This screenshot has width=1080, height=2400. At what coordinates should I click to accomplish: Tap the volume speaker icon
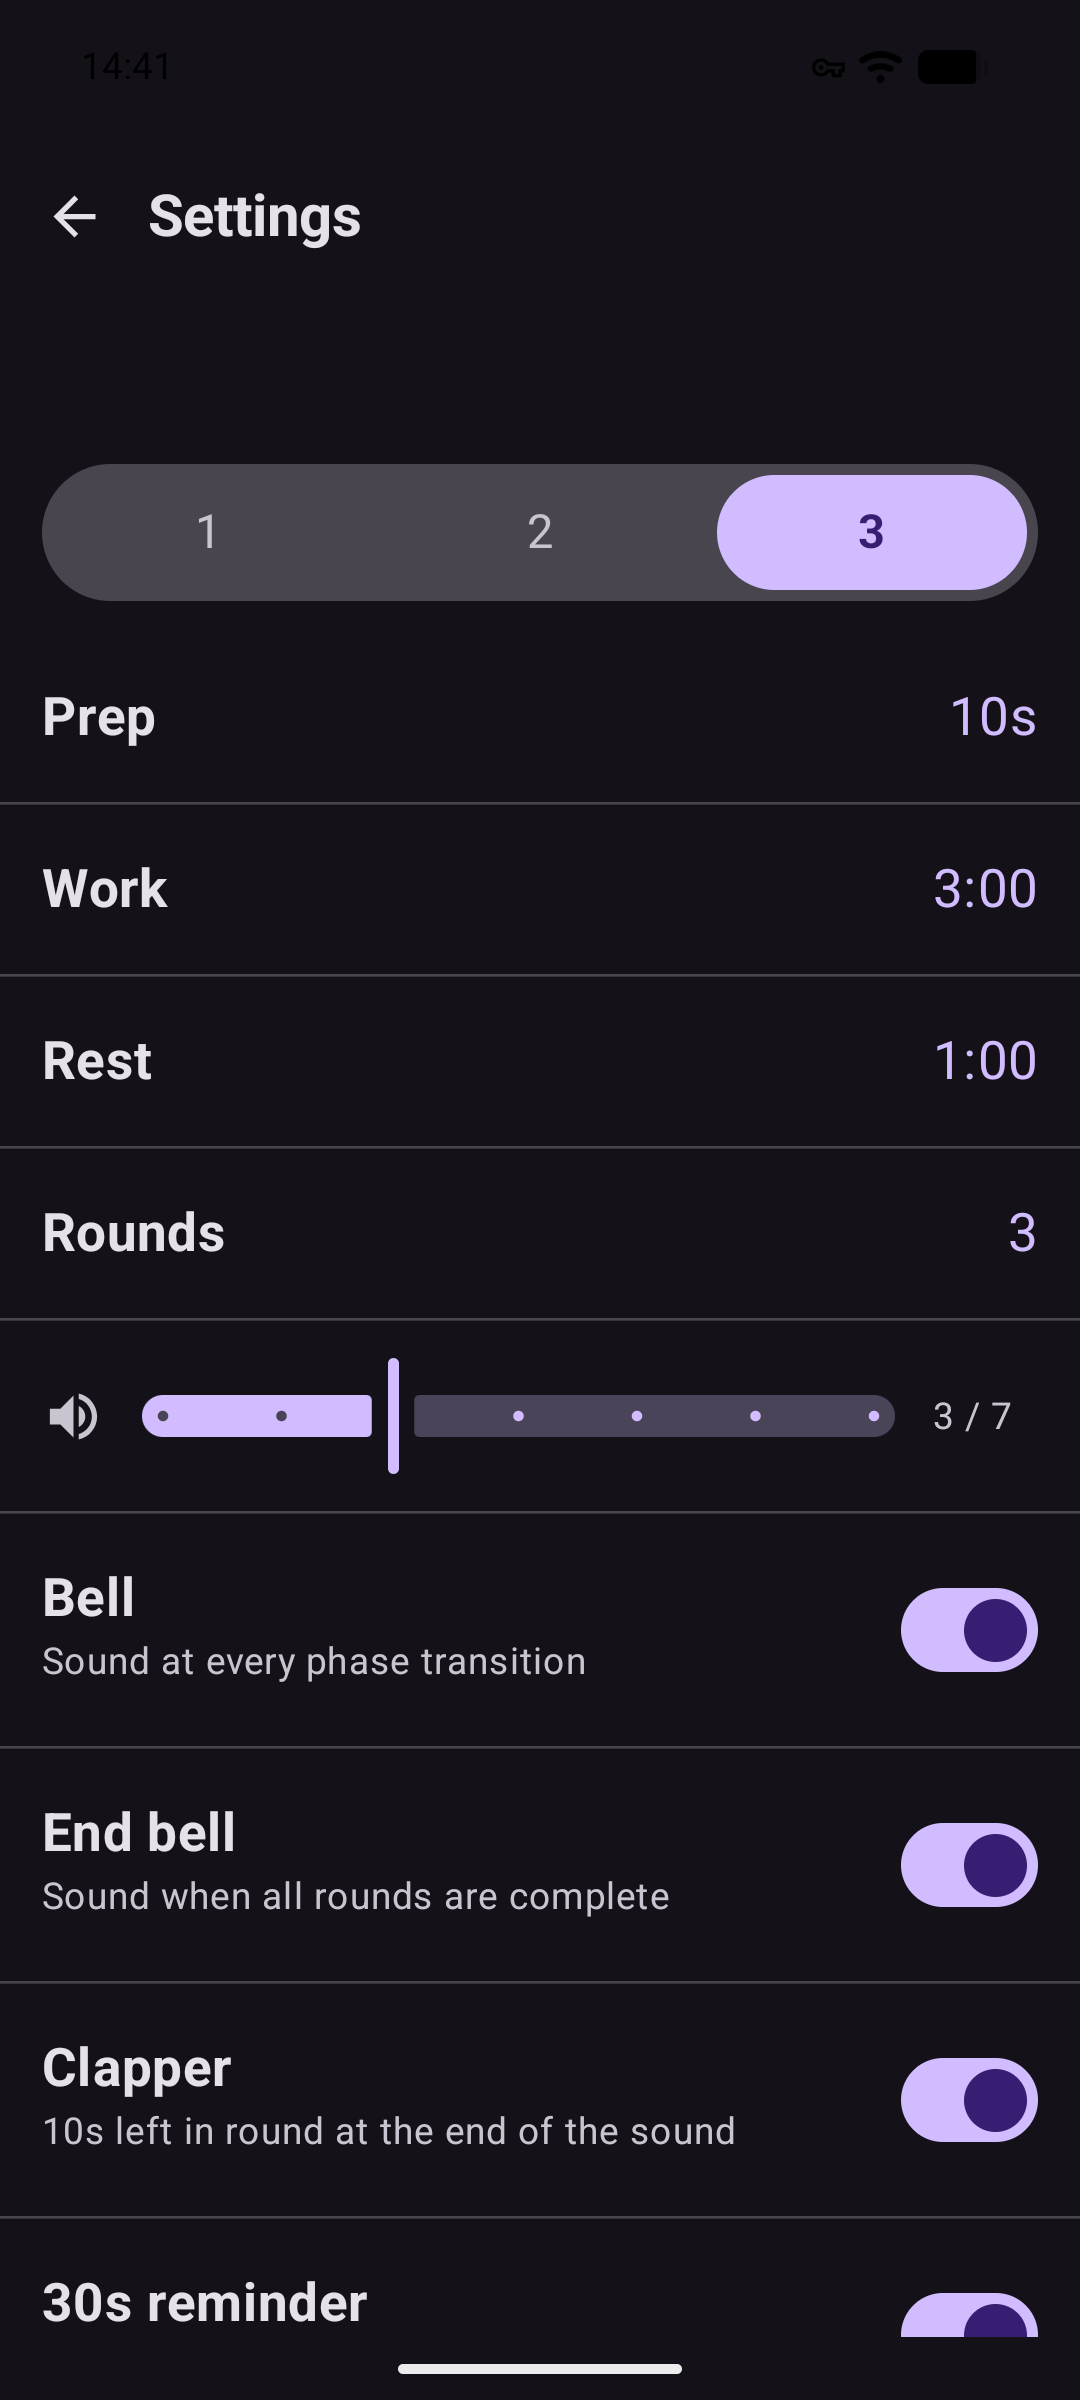tap(73, 1416)
